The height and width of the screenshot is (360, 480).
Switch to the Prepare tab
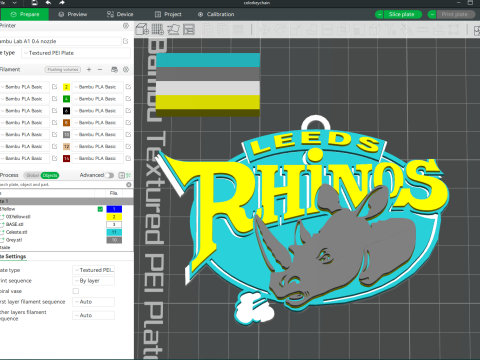(x=25, y=14)
